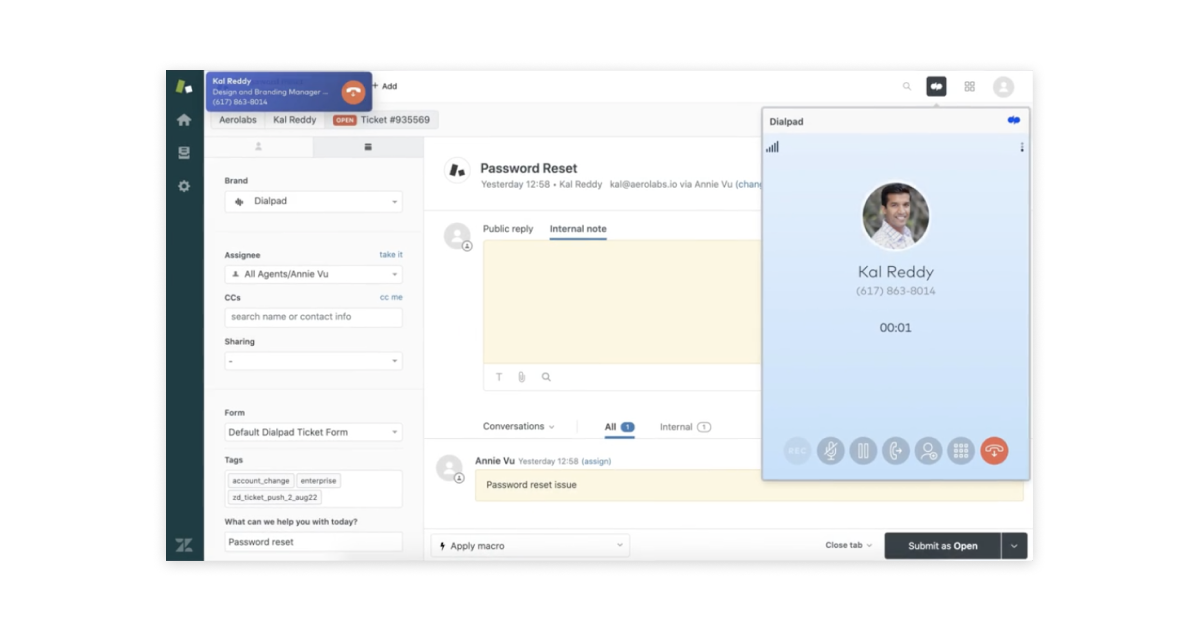
Task: Switch to the Kal Reddy tab
Action: (295, 120)
